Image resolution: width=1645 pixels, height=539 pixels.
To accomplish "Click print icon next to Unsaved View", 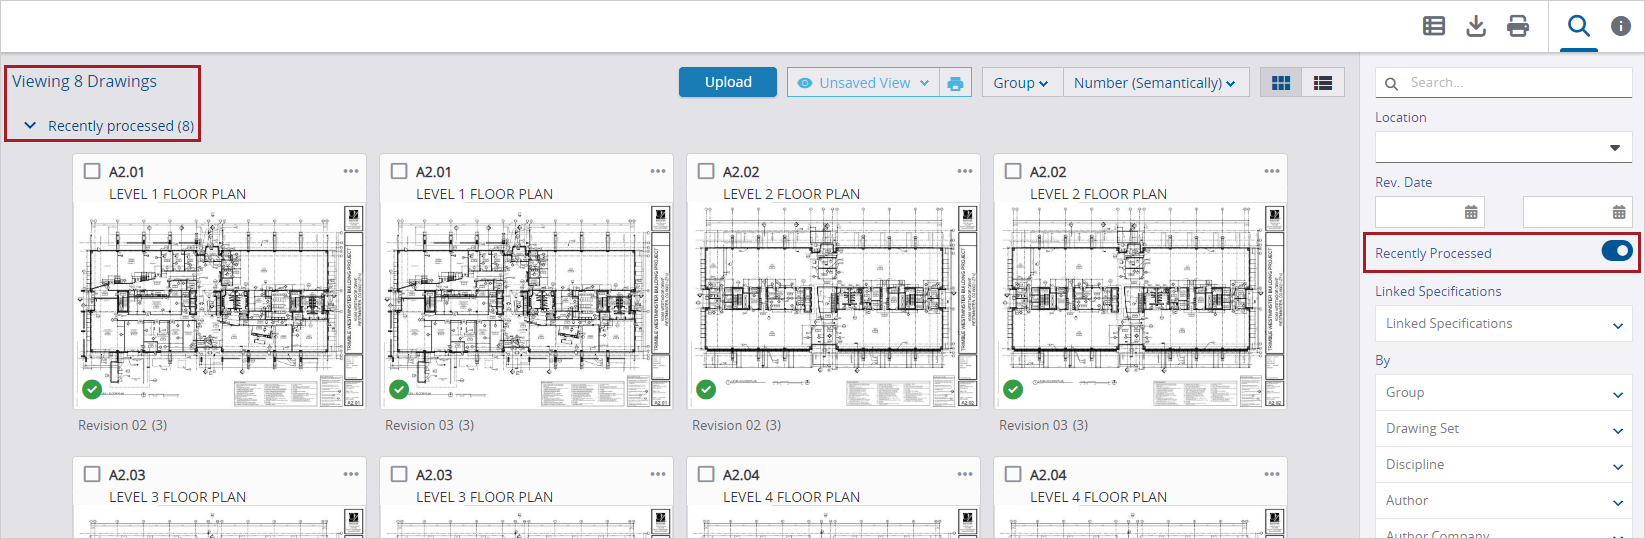I will [x=955, y=83].
